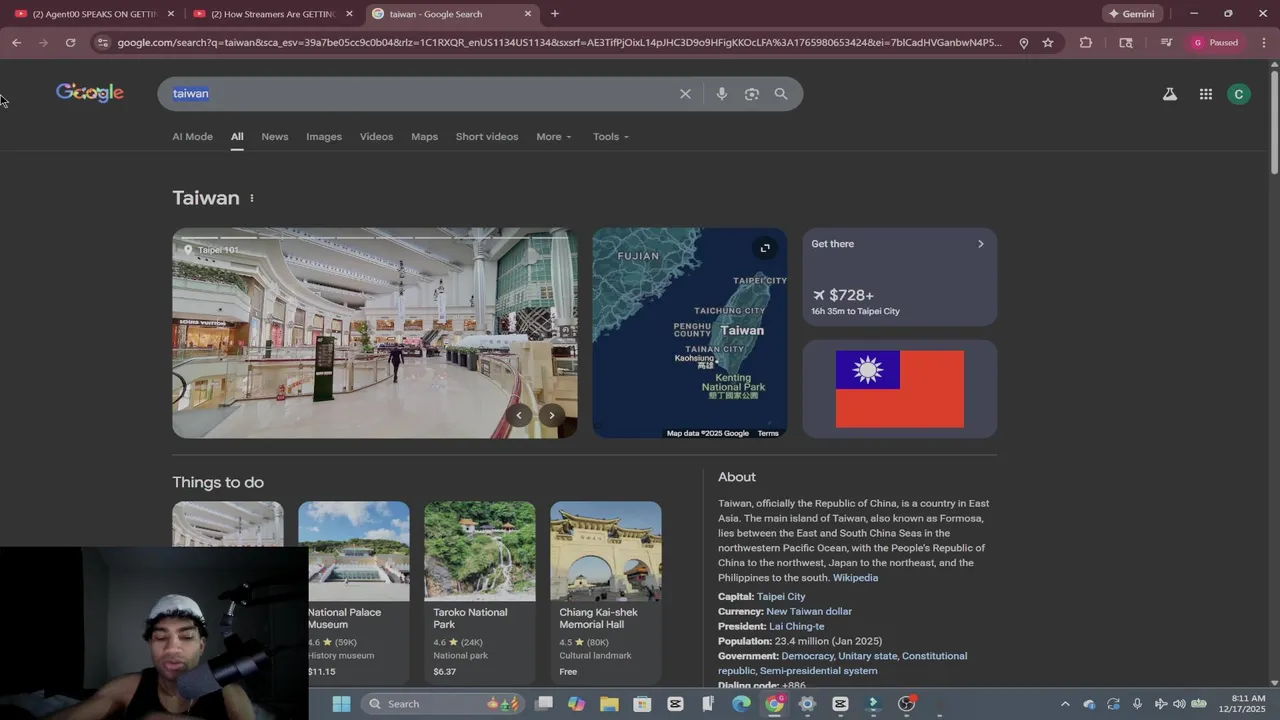Open the Wikipedia link in About
This screenshot has width=1280, height=720.
coord(855,578)
